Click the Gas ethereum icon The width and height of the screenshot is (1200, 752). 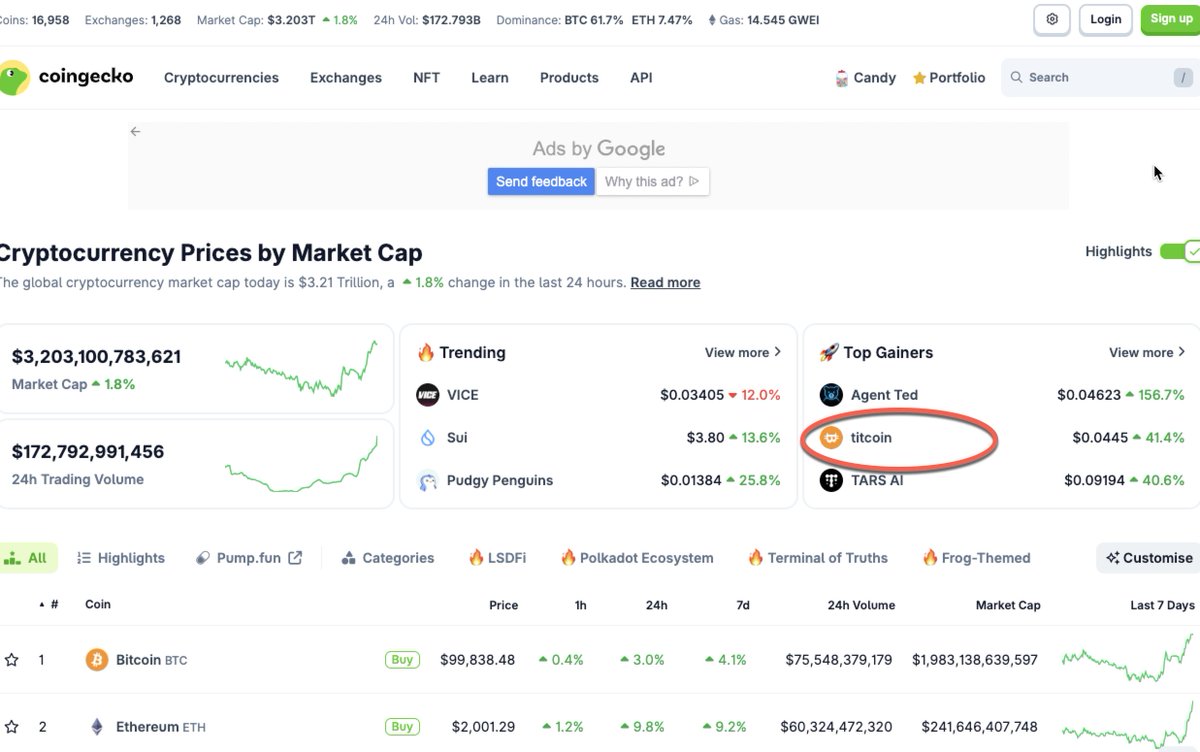tap(712, 20)
